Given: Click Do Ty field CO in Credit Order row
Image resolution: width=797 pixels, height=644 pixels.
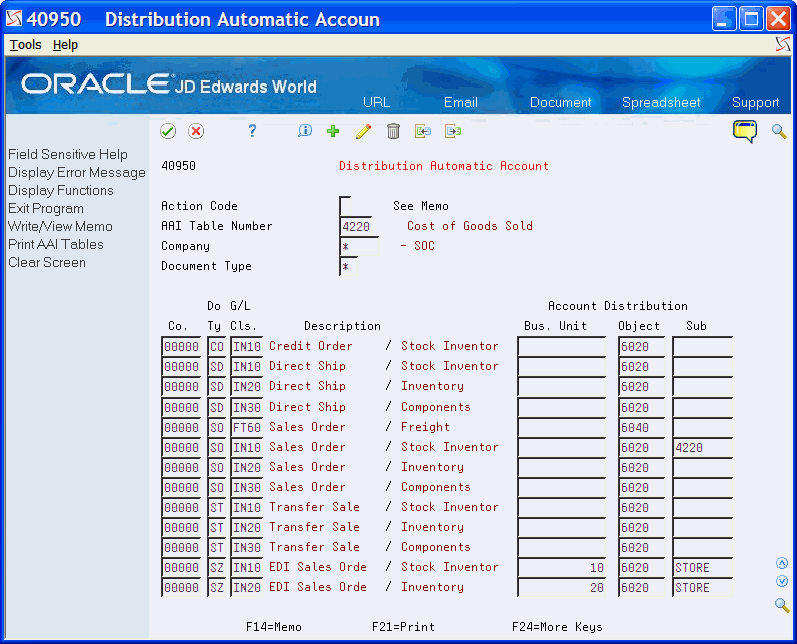Looking at the screenshot, I should [x=217, y=346].
